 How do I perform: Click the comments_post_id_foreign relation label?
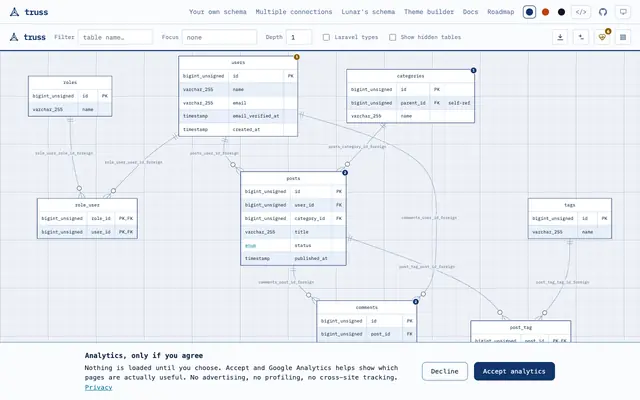tap(286, 282)
